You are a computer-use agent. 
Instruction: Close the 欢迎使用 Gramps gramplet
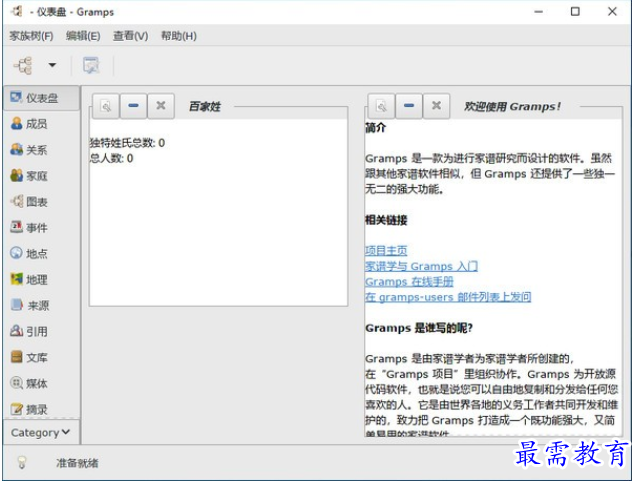click(x=436, y=106)
